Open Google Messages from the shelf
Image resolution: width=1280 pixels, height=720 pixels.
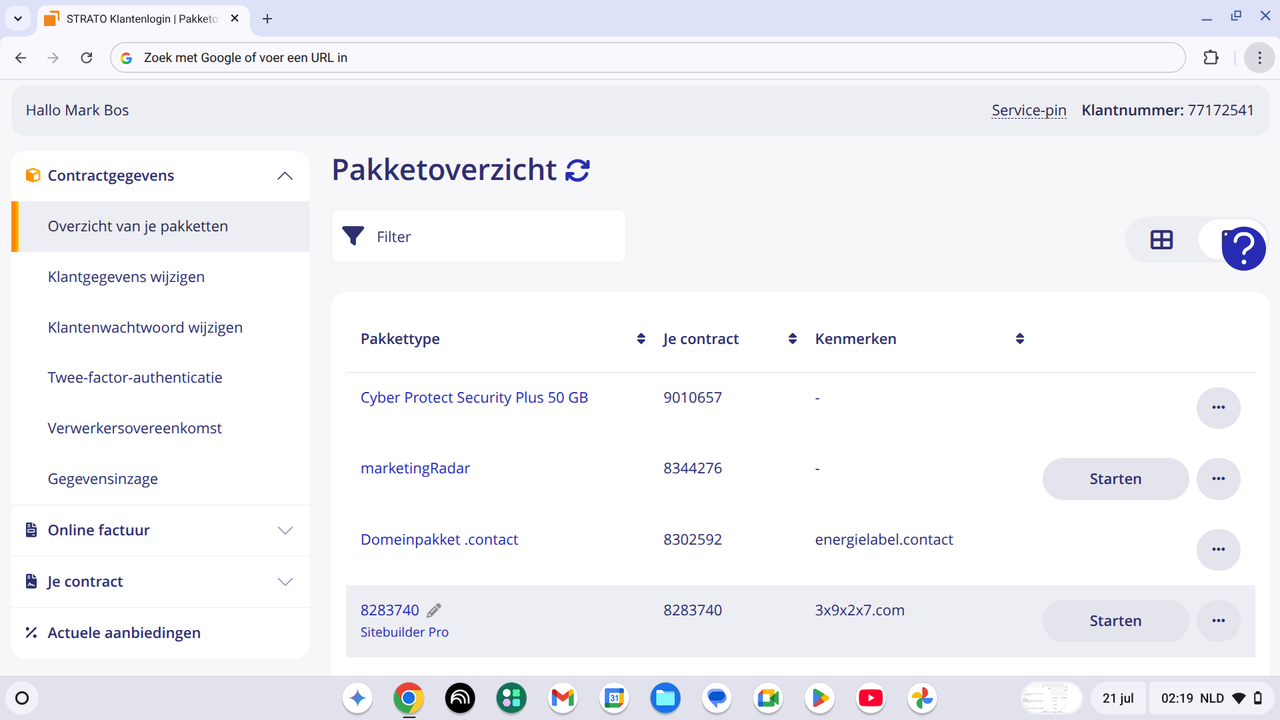coord(717,698)
